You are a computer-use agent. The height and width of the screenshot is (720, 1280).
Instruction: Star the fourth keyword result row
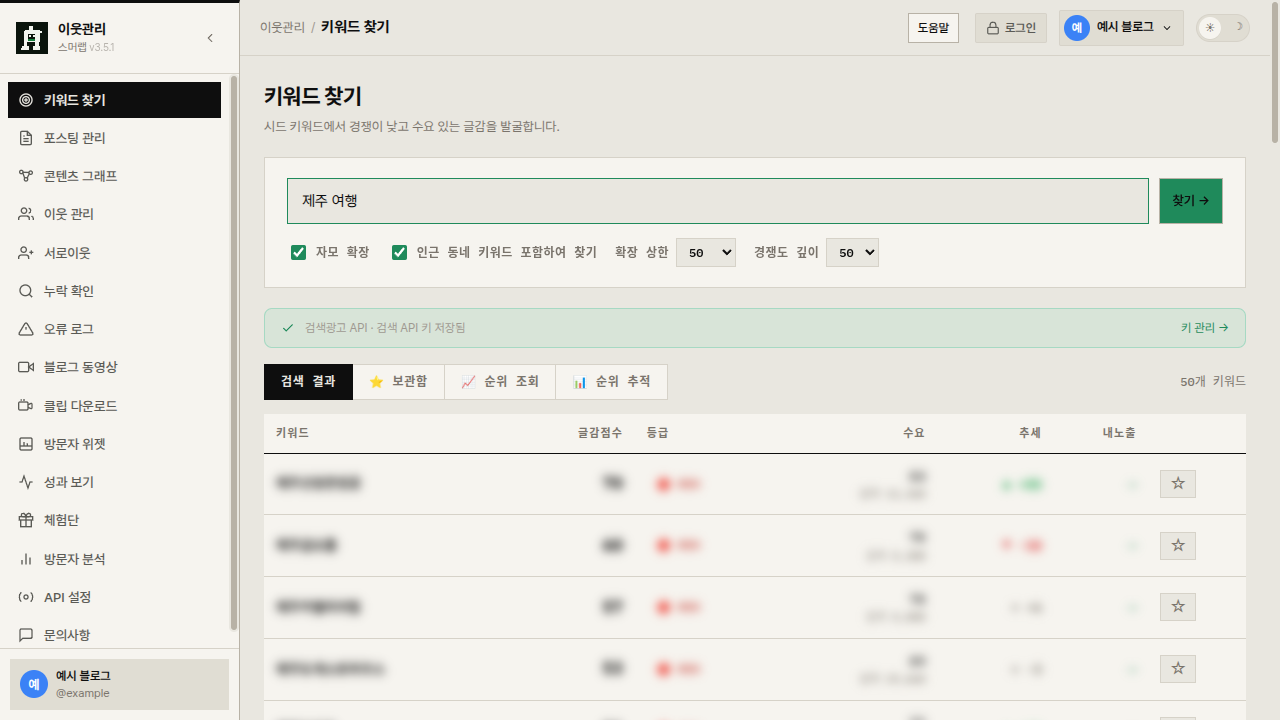click(x=1178, y=669)
